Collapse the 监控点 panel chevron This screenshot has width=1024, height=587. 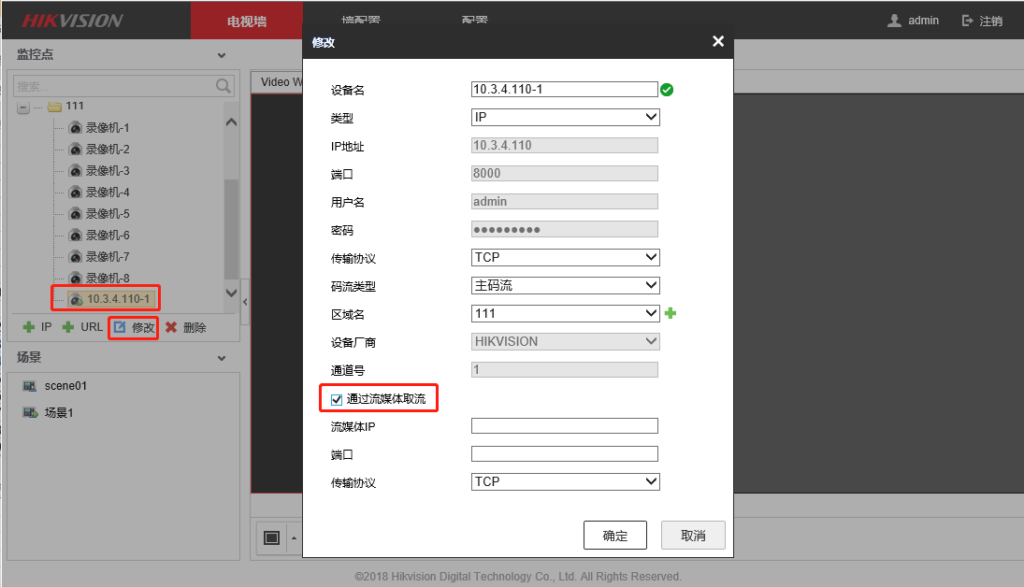(x=222, y=54)
